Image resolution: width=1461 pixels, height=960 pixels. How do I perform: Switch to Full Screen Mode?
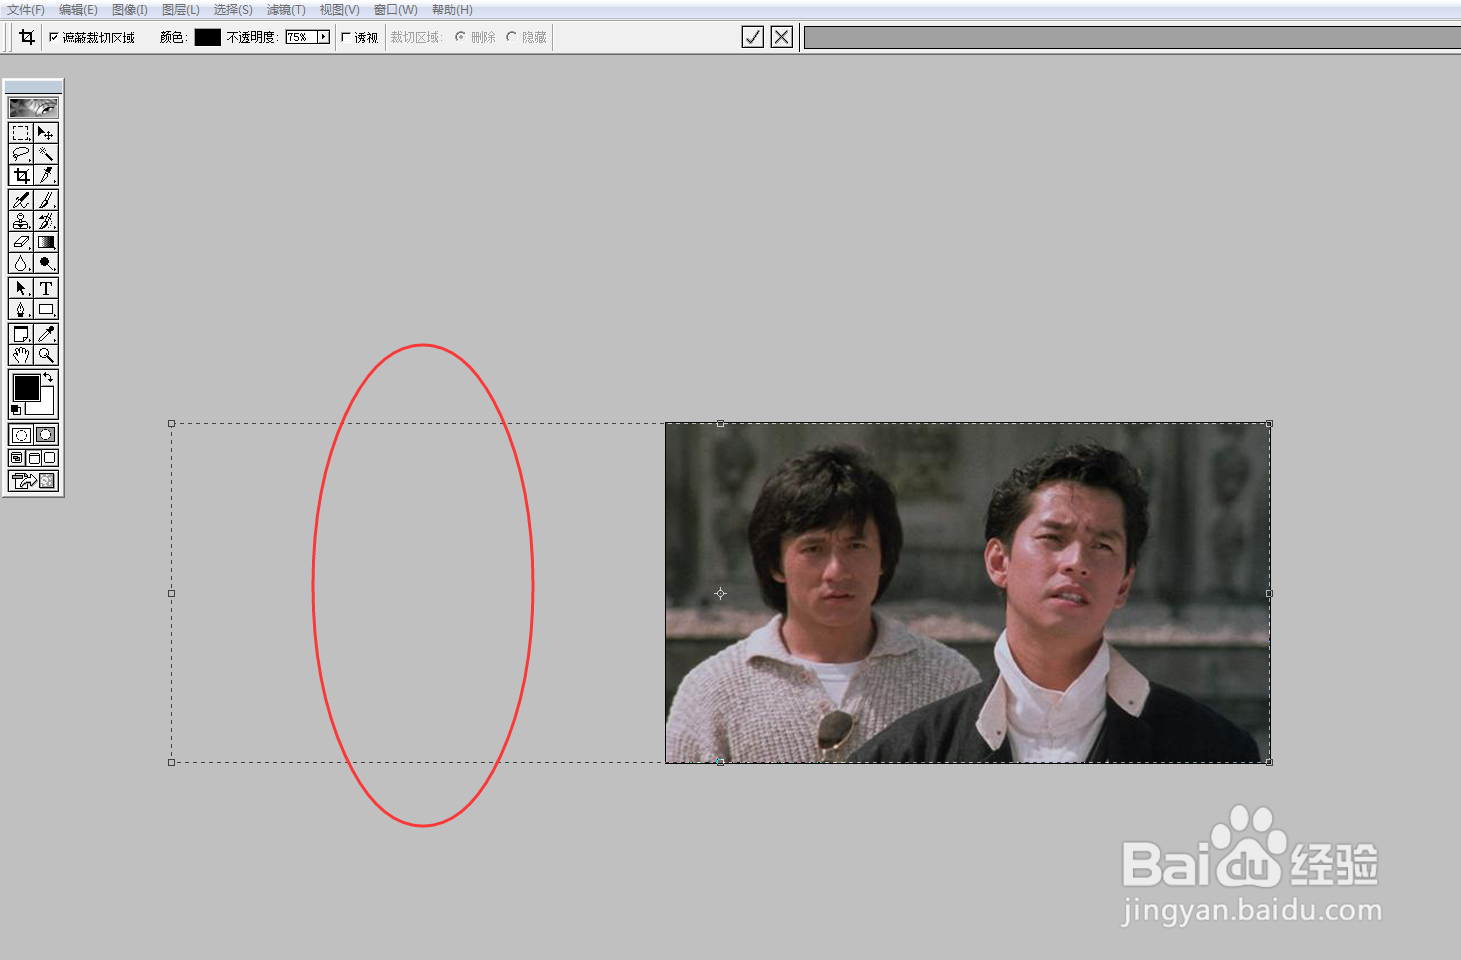point(49,458)
